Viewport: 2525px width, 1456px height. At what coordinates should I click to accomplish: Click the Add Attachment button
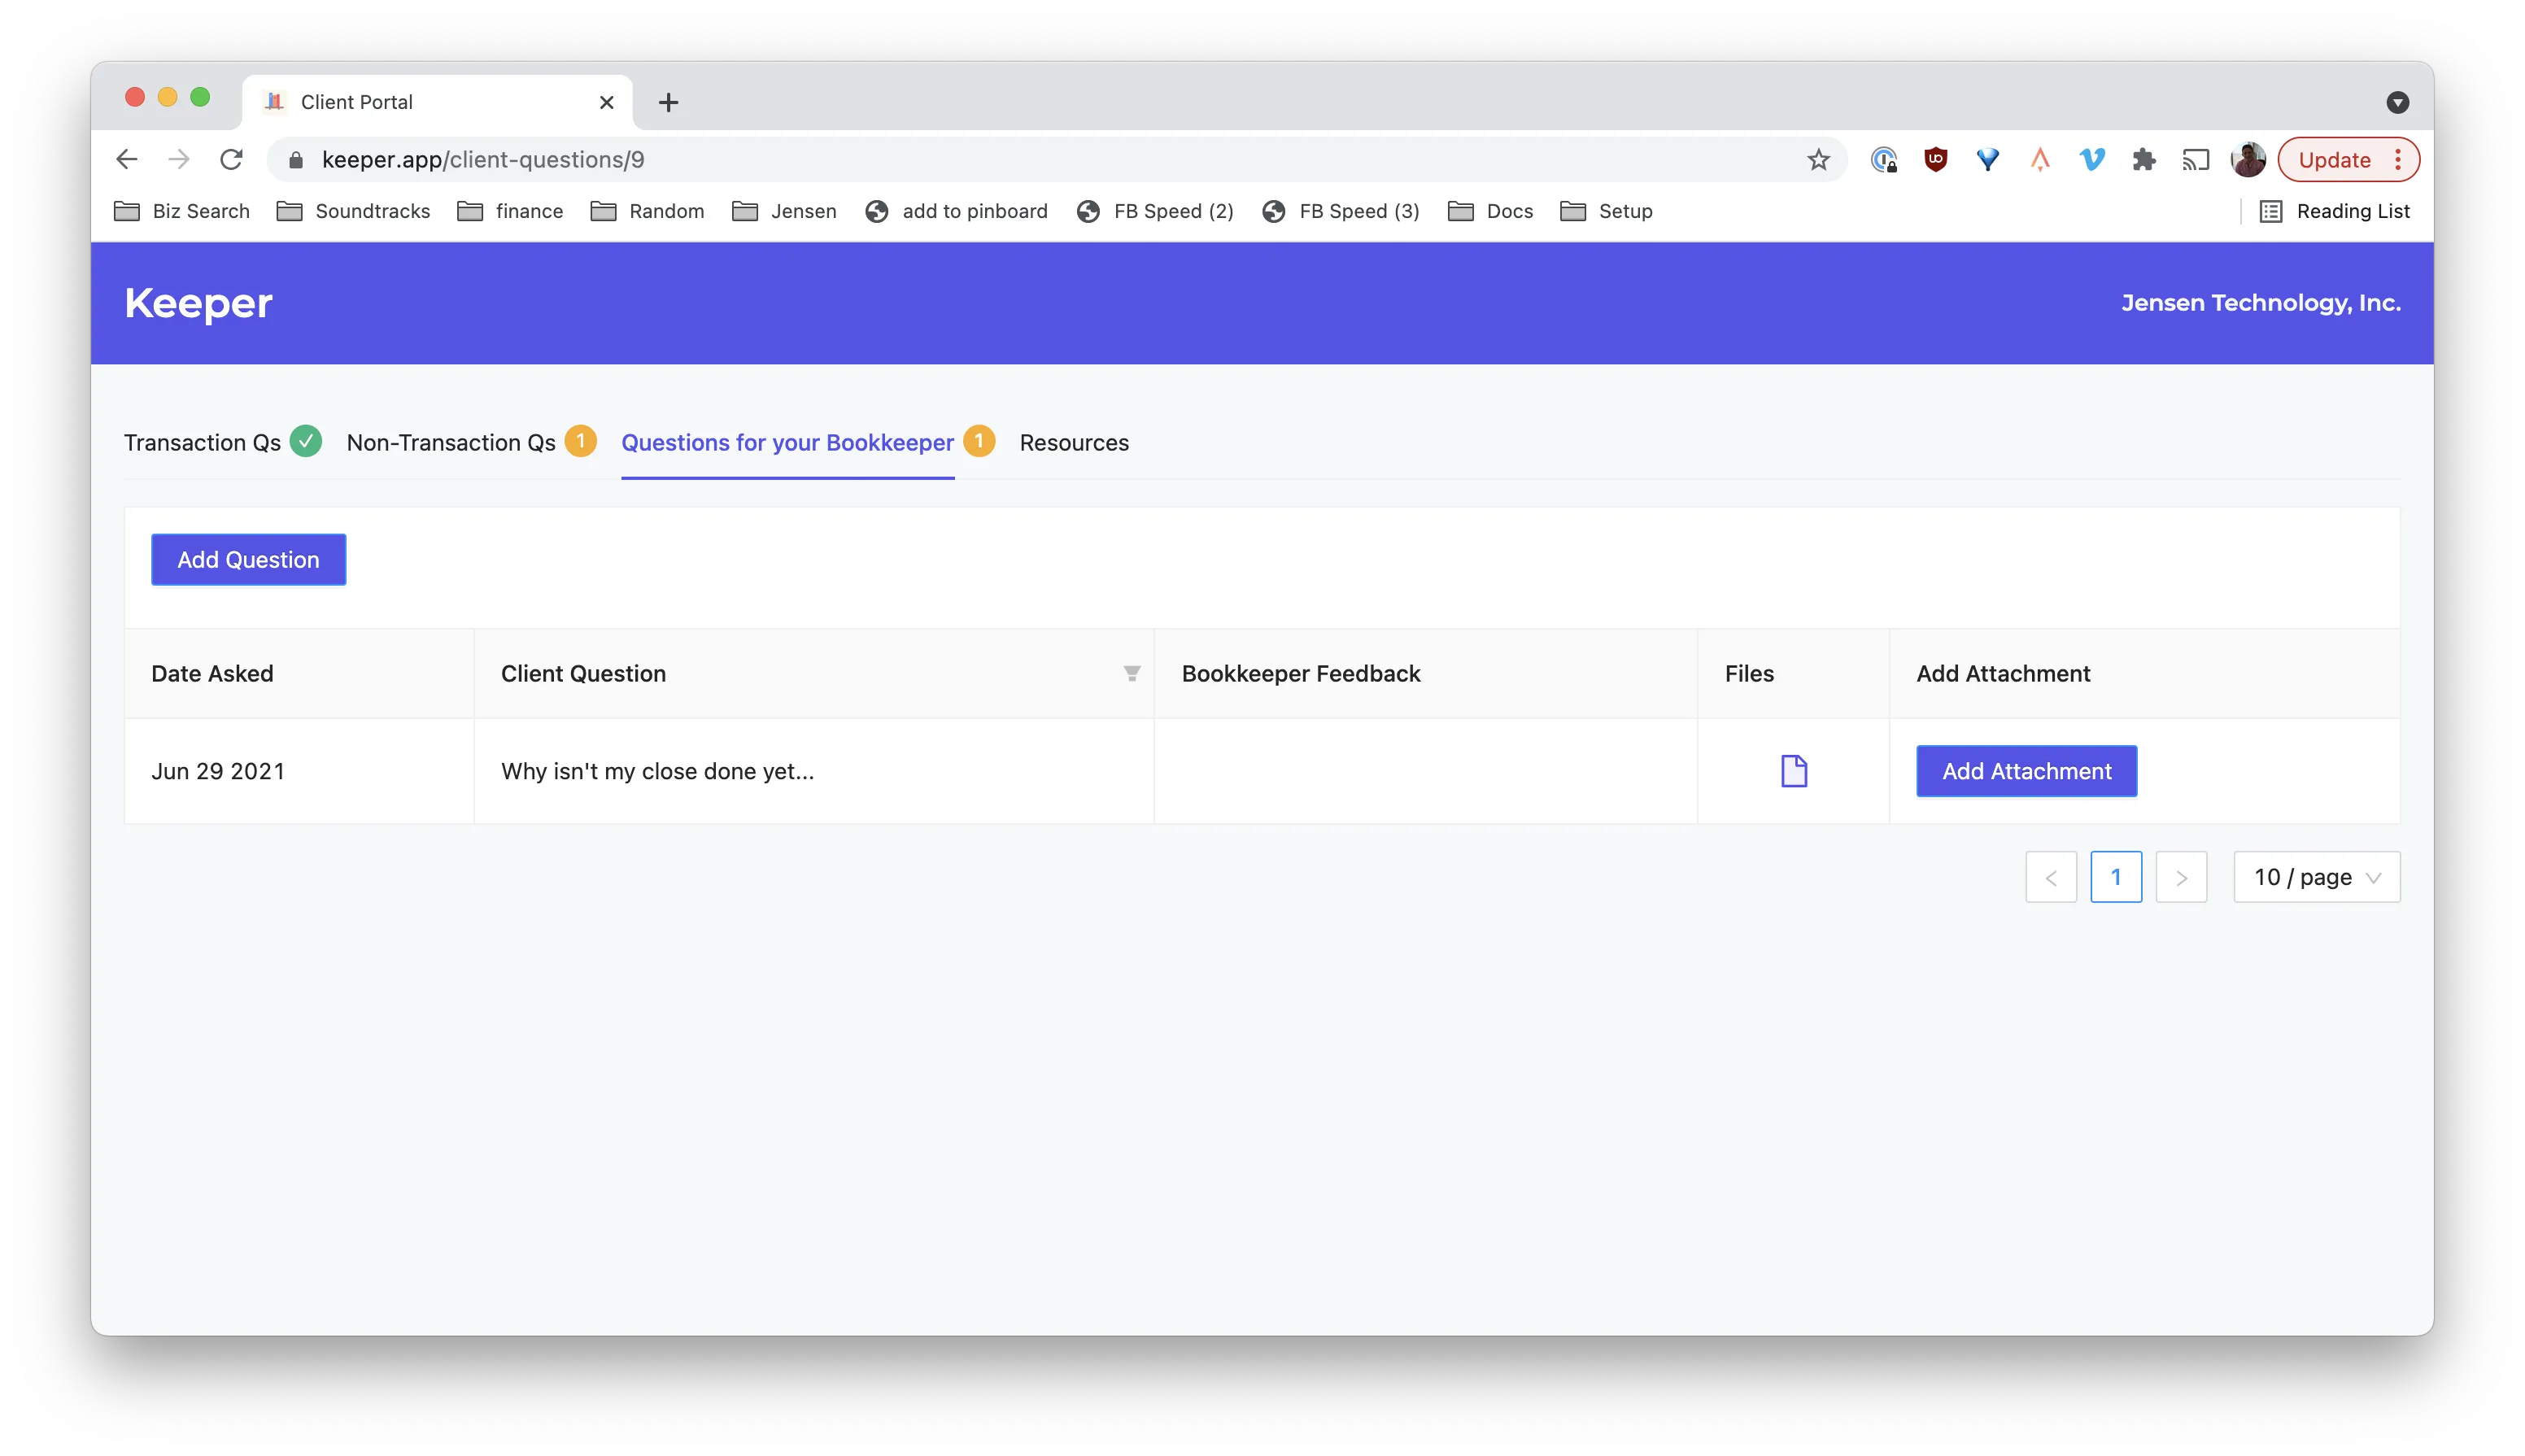click(x=2026, y=771)
